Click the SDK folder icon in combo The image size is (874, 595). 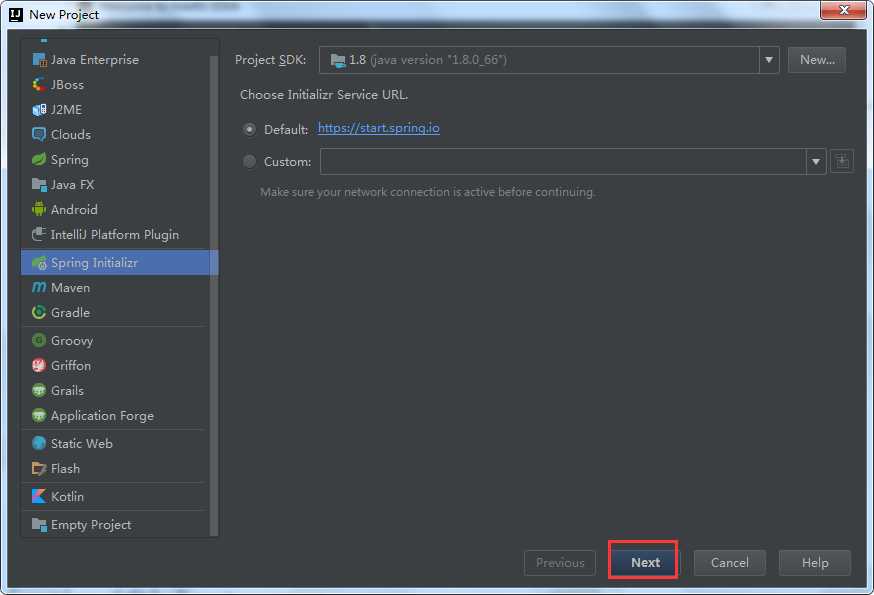(x=338, y=60)
